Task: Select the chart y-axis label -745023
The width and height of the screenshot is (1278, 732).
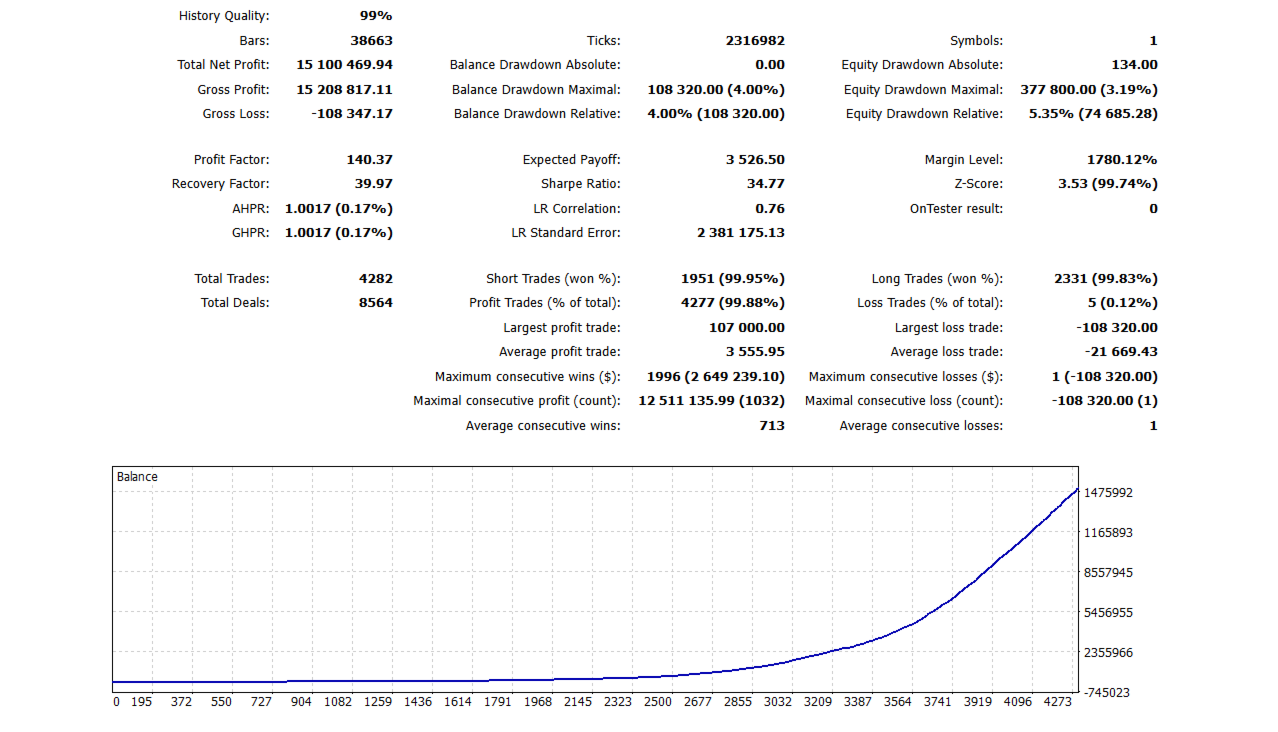Action: pyautogui.click(x=1107, y=692)
